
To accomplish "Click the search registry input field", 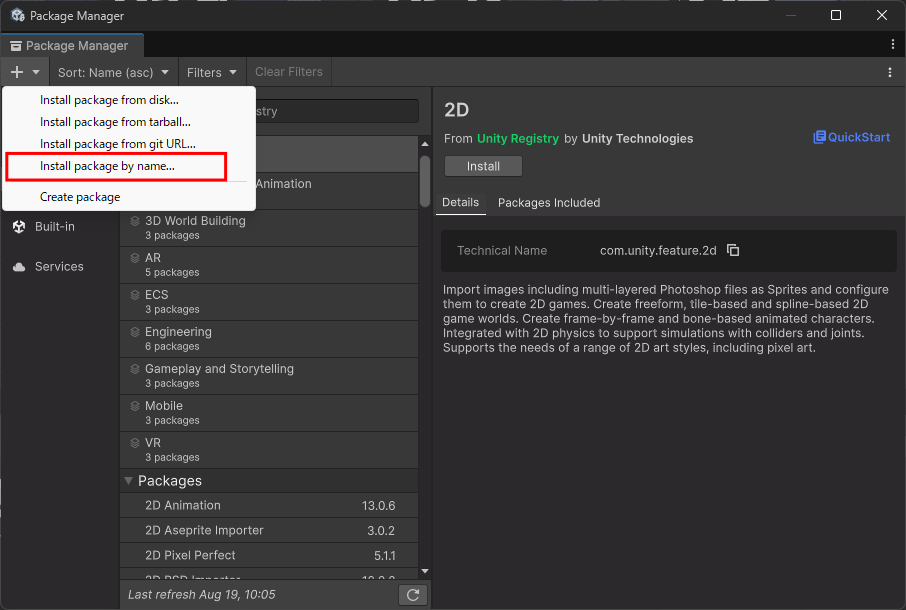I will click(x=337, y=111).
